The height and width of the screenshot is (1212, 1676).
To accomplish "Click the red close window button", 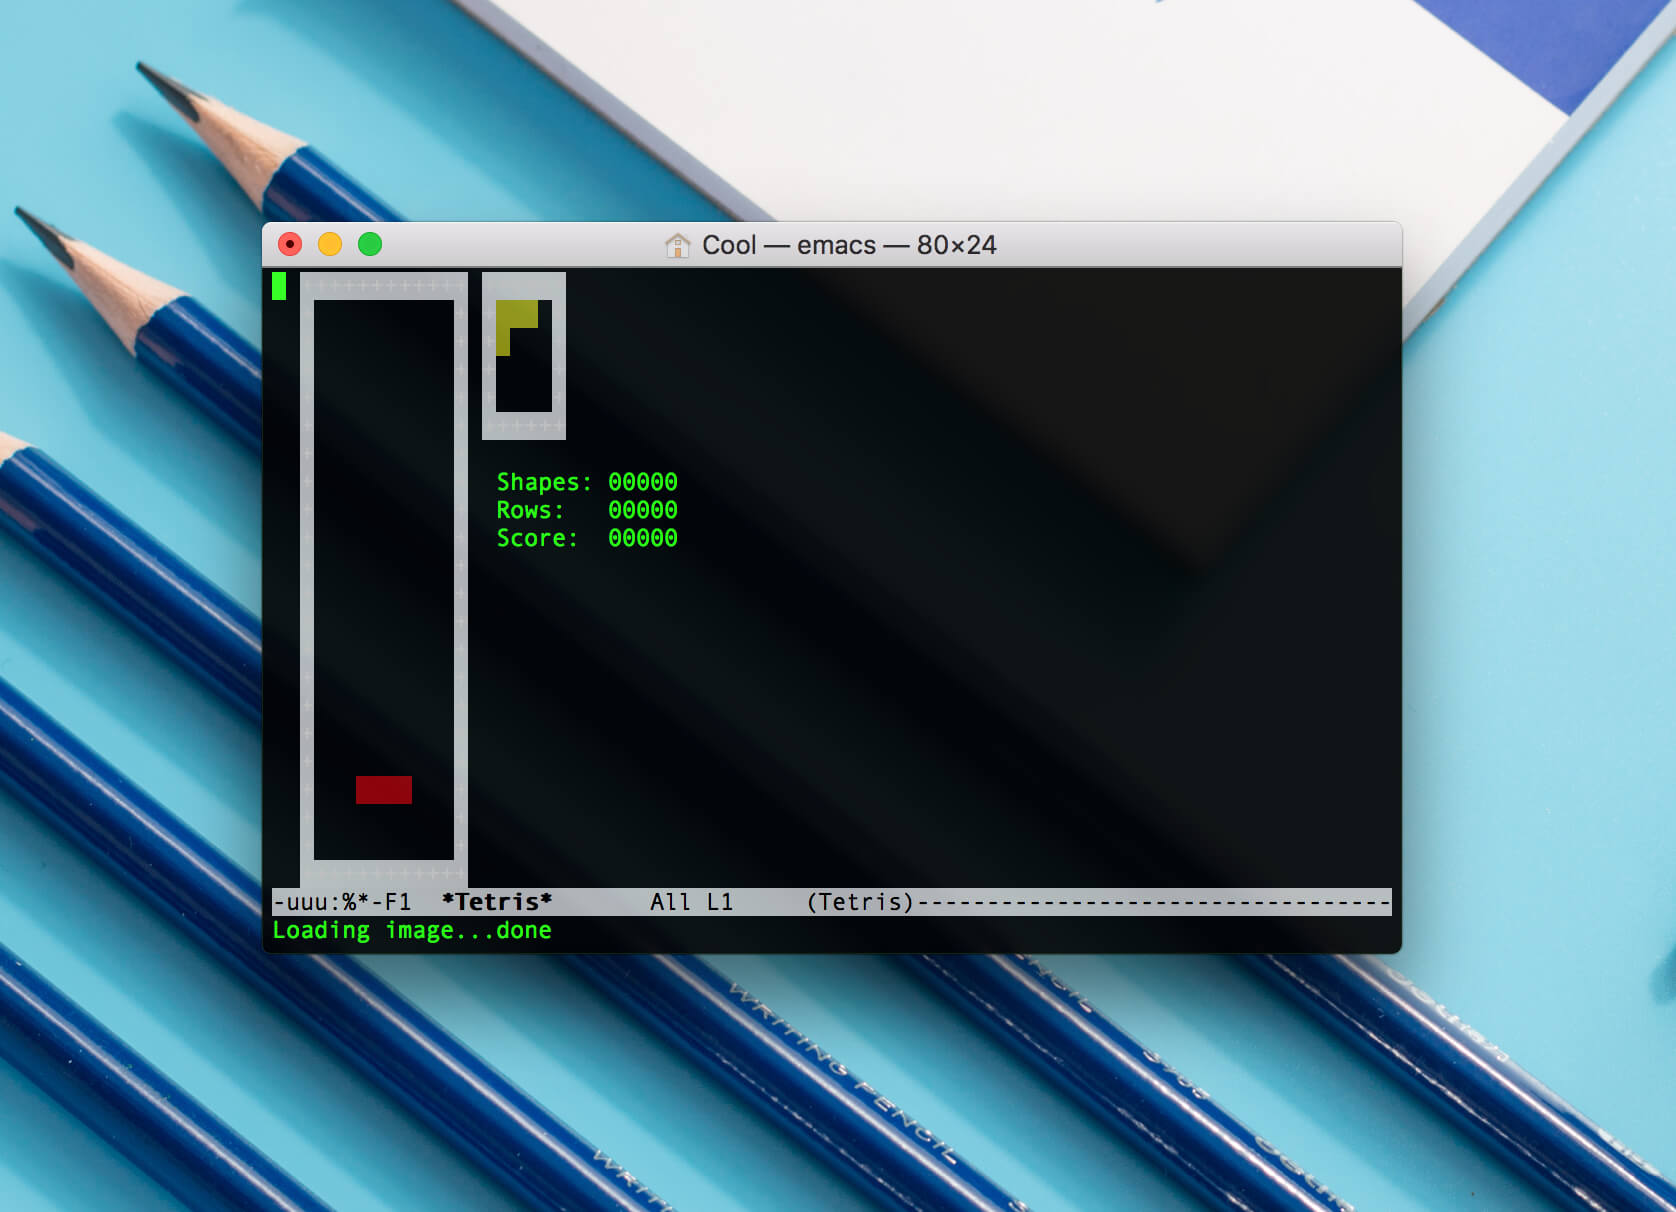I will click(290, 244).
